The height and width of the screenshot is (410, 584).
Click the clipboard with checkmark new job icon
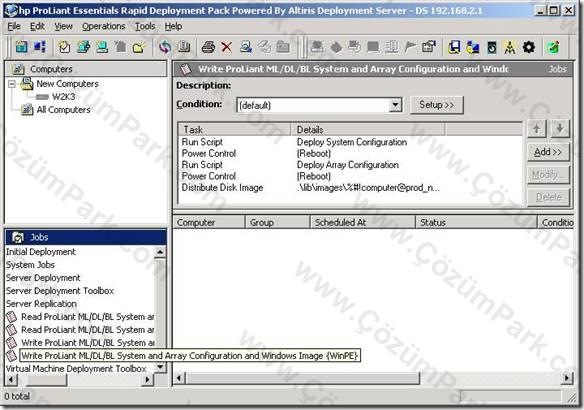65,47
